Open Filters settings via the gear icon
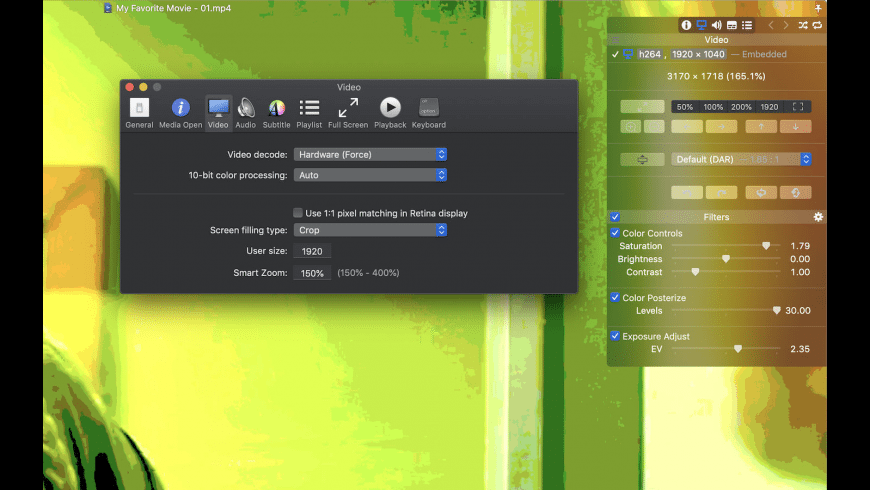 click(818, 217)
